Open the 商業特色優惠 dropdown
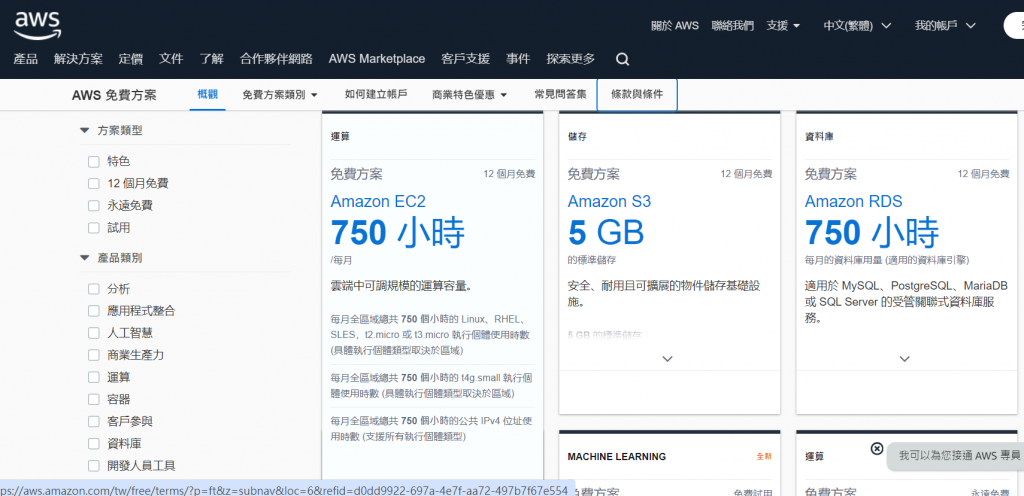The height and width of the screenshot is (496, 1024). [470, 95]
